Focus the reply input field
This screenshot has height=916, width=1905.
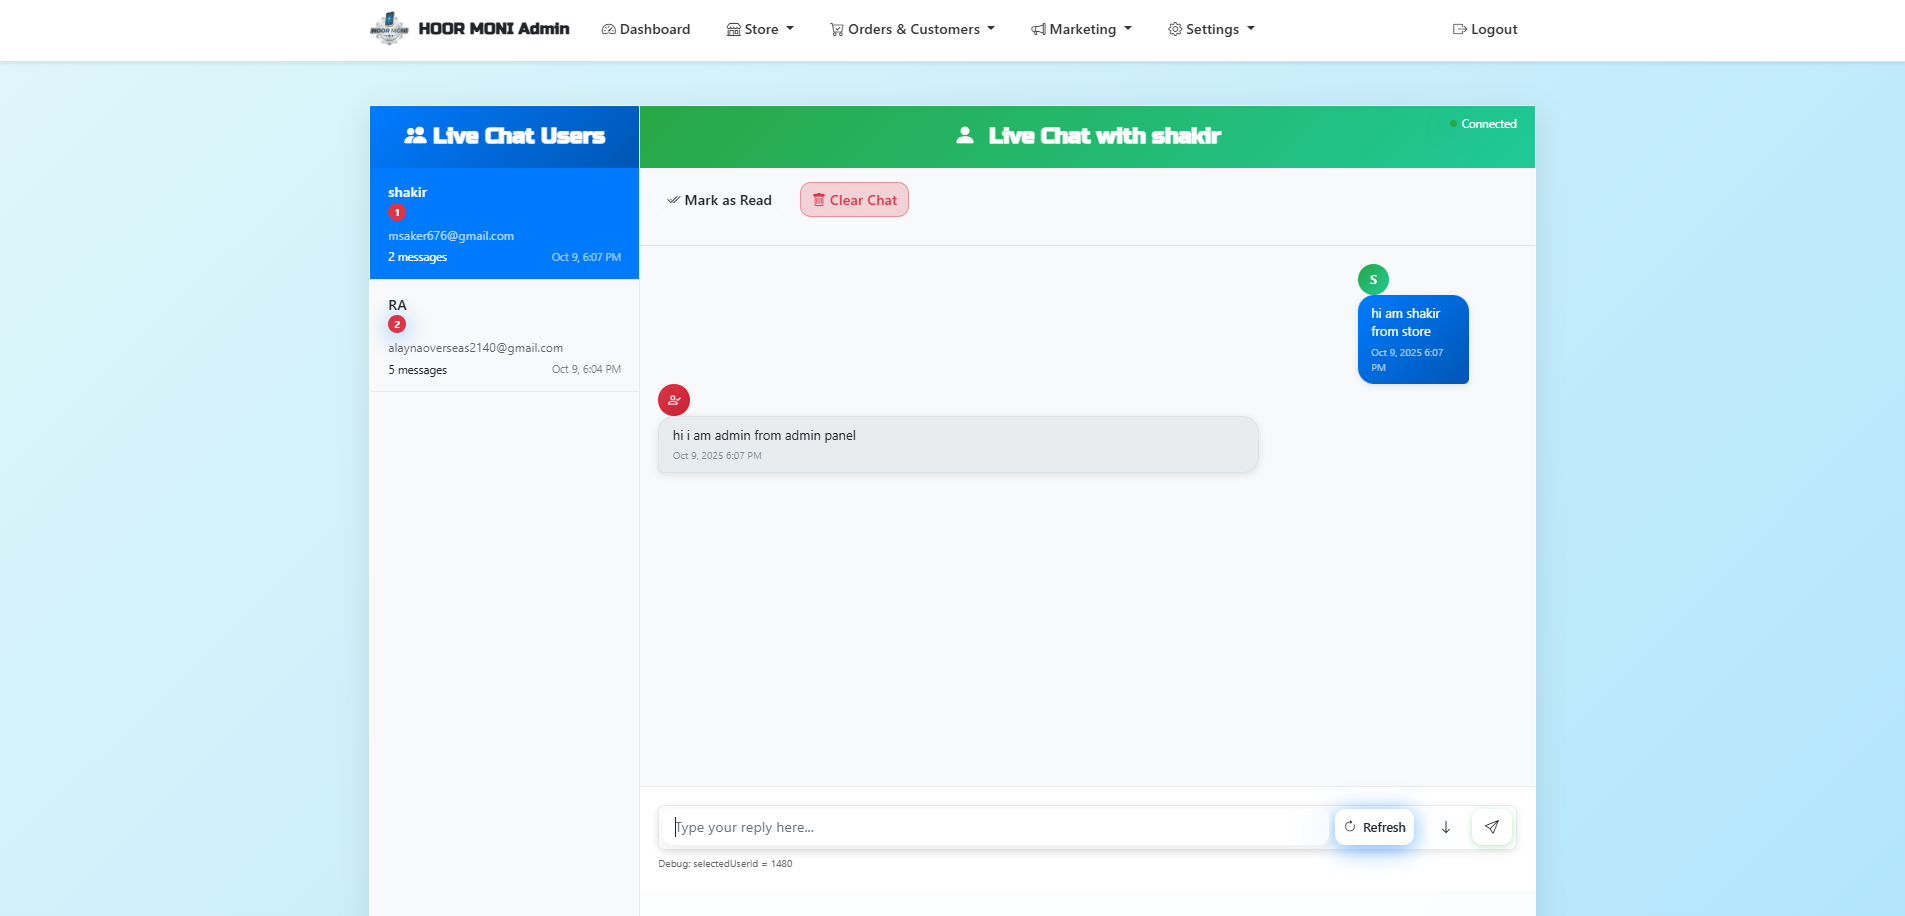pyautogui.click(x=998, y=827)
